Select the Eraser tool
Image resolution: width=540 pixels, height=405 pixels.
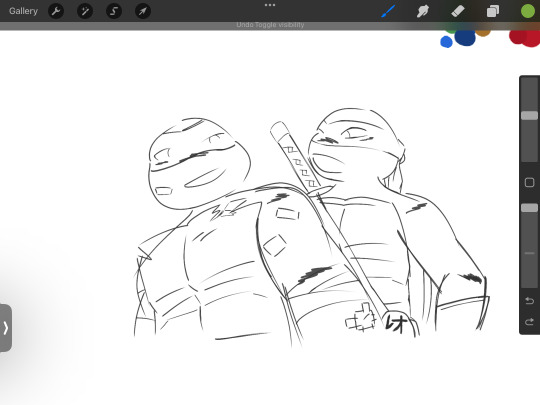(x=458, y=11)
